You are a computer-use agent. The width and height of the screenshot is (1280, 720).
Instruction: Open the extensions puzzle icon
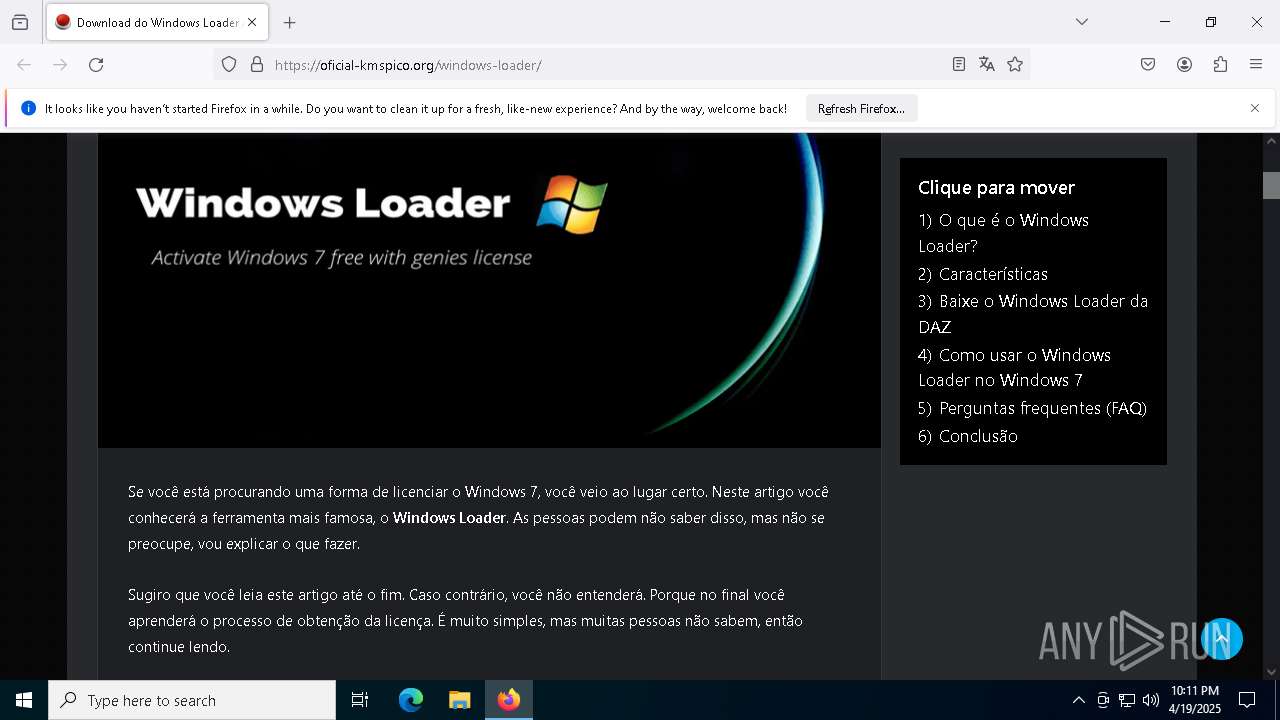click(1220, 65)
